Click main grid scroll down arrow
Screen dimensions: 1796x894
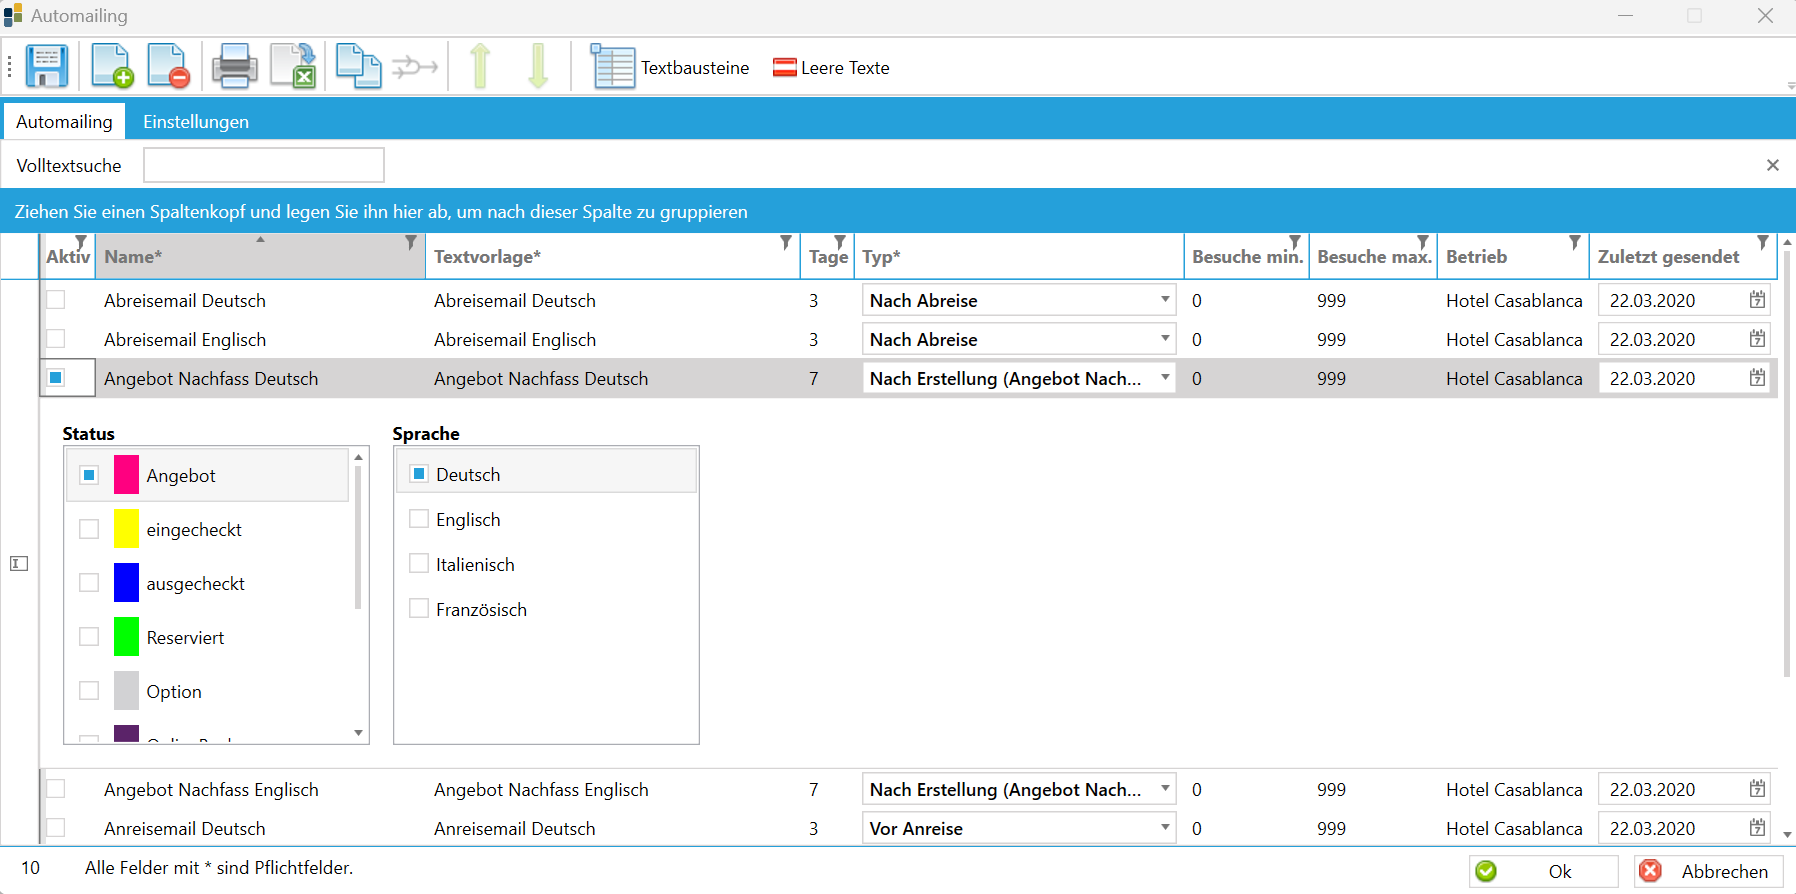[1787, 834]
